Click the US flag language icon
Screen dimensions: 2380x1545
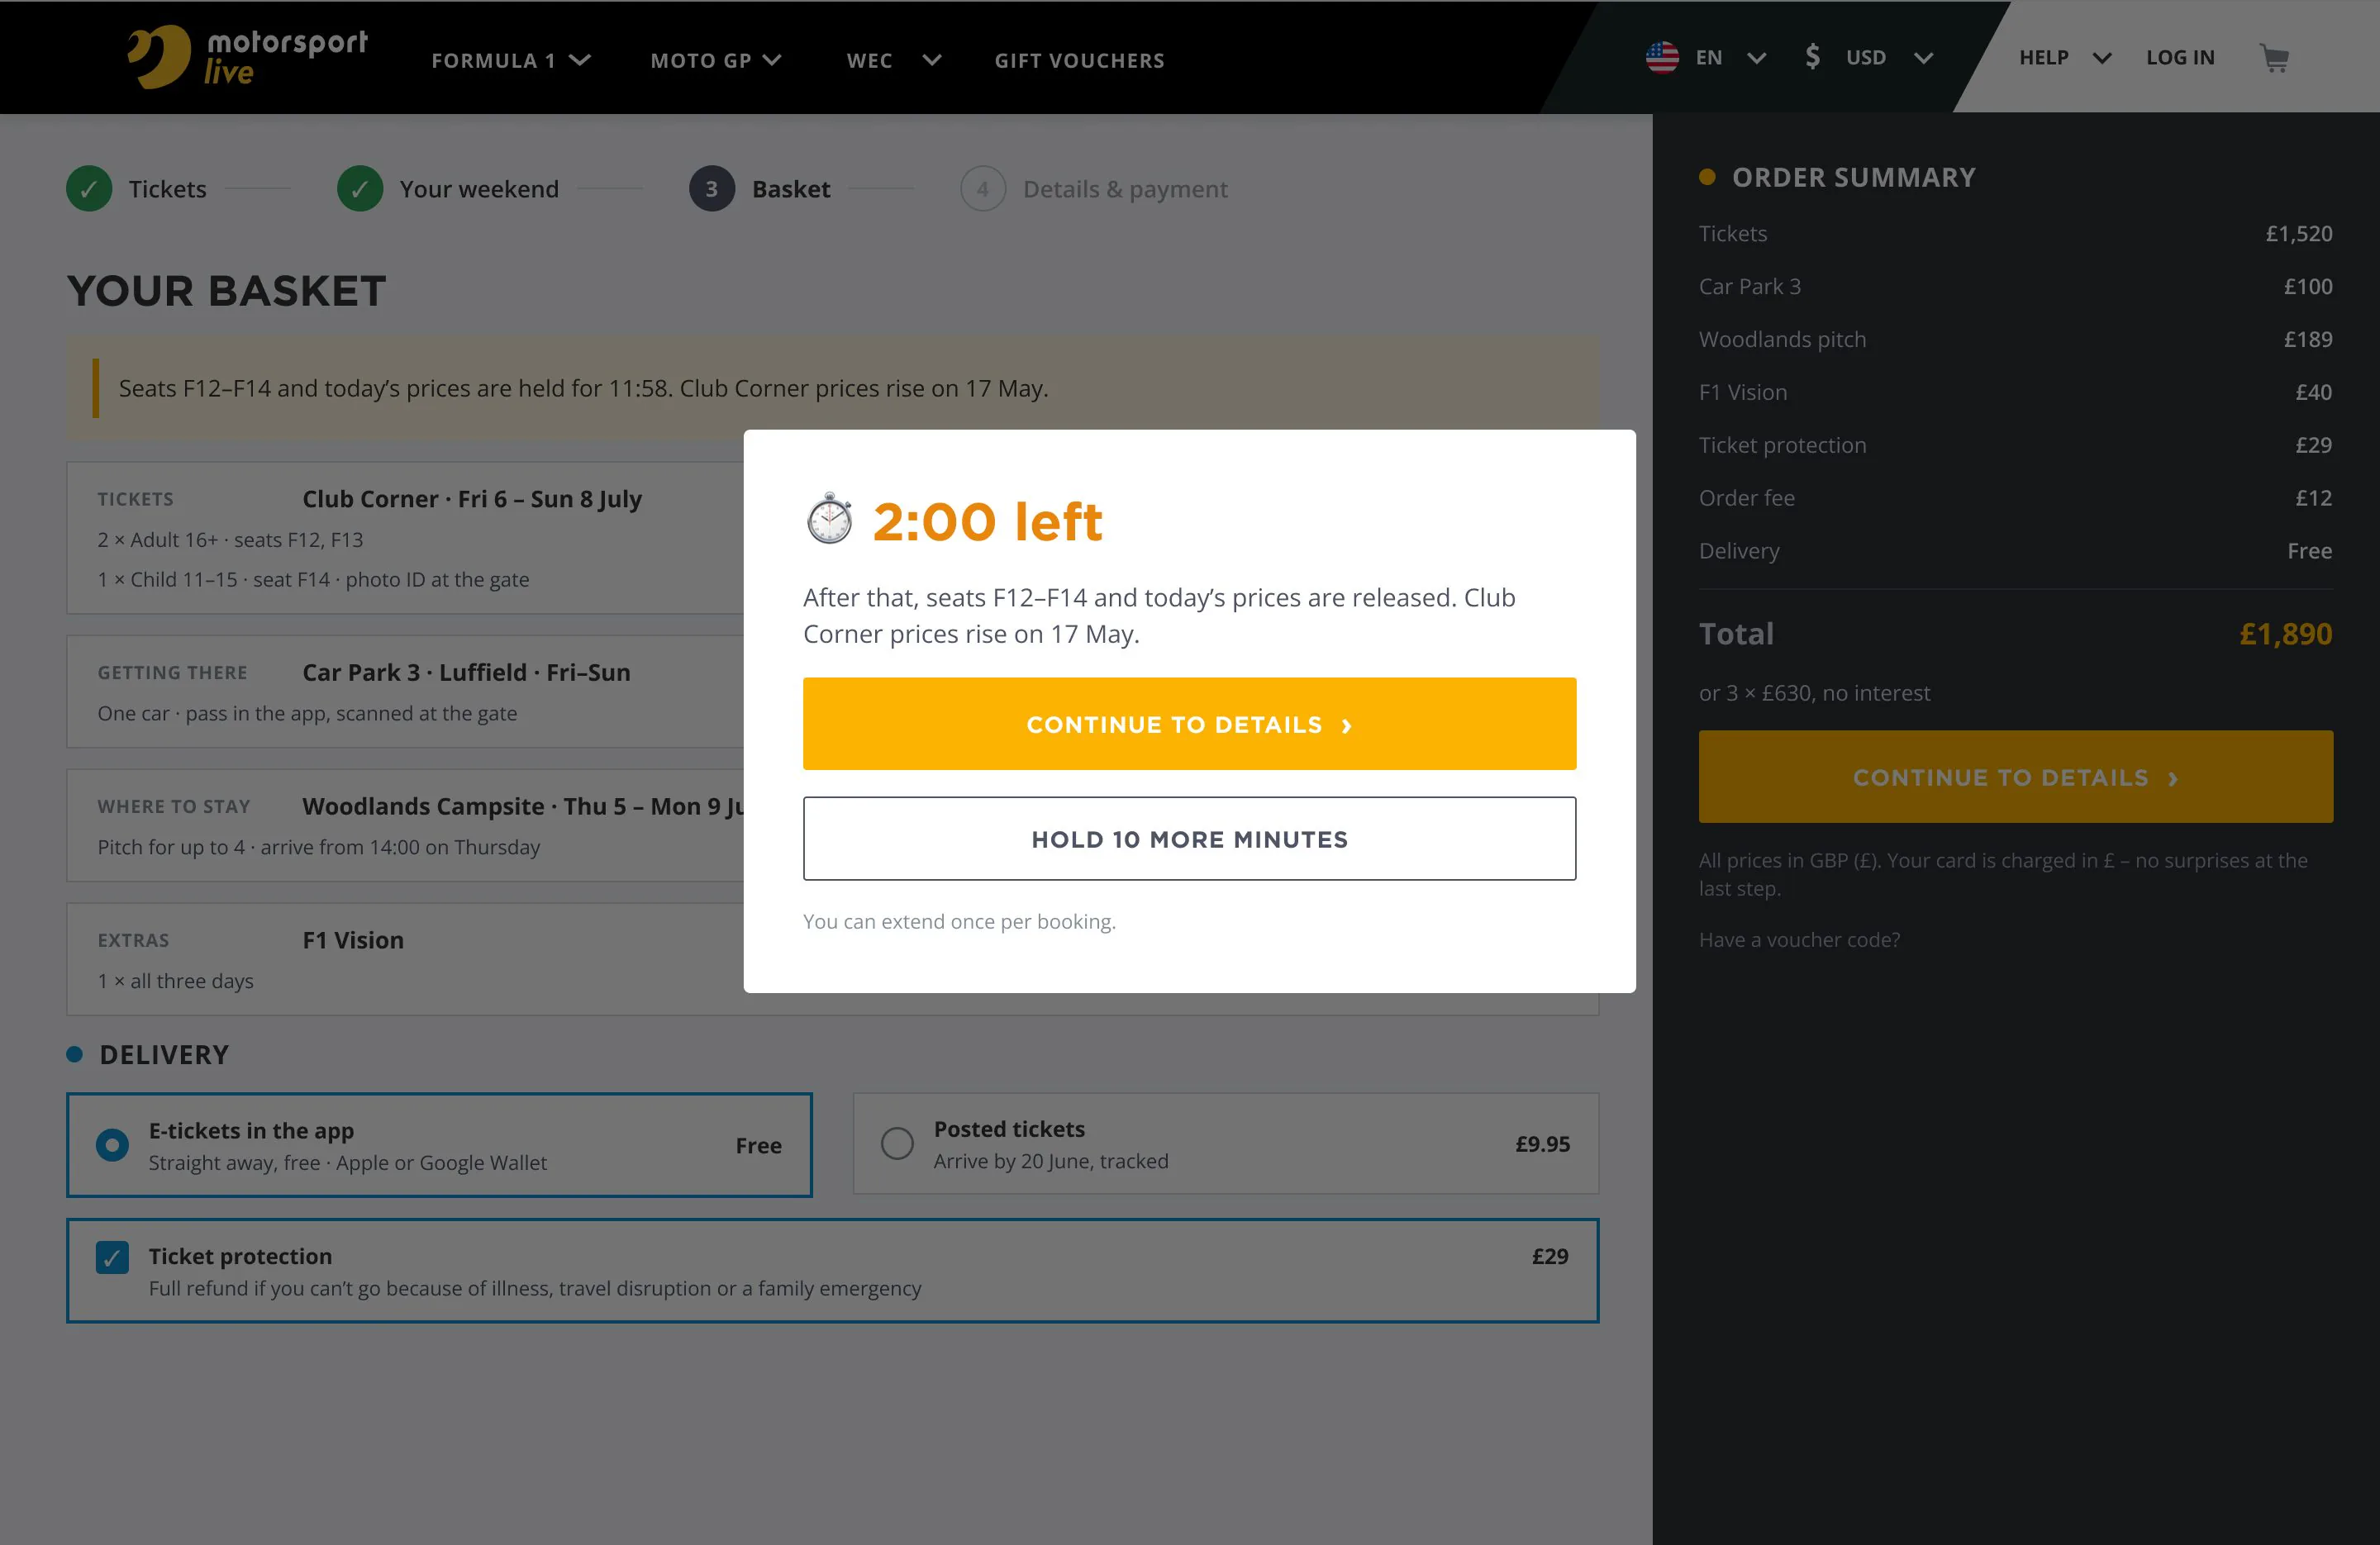pos(1662,57)
